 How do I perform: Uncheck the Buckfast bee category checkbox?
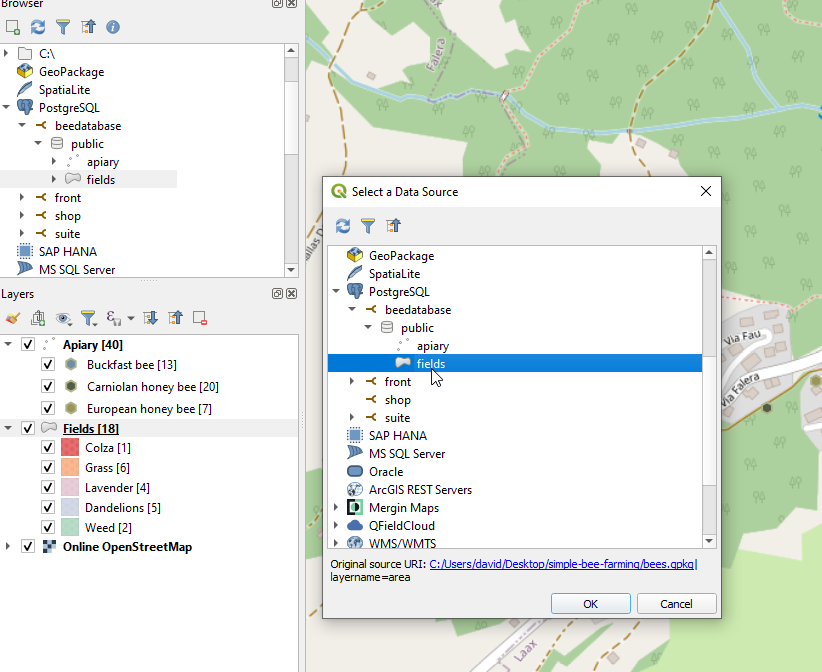(x=47, y=365)
